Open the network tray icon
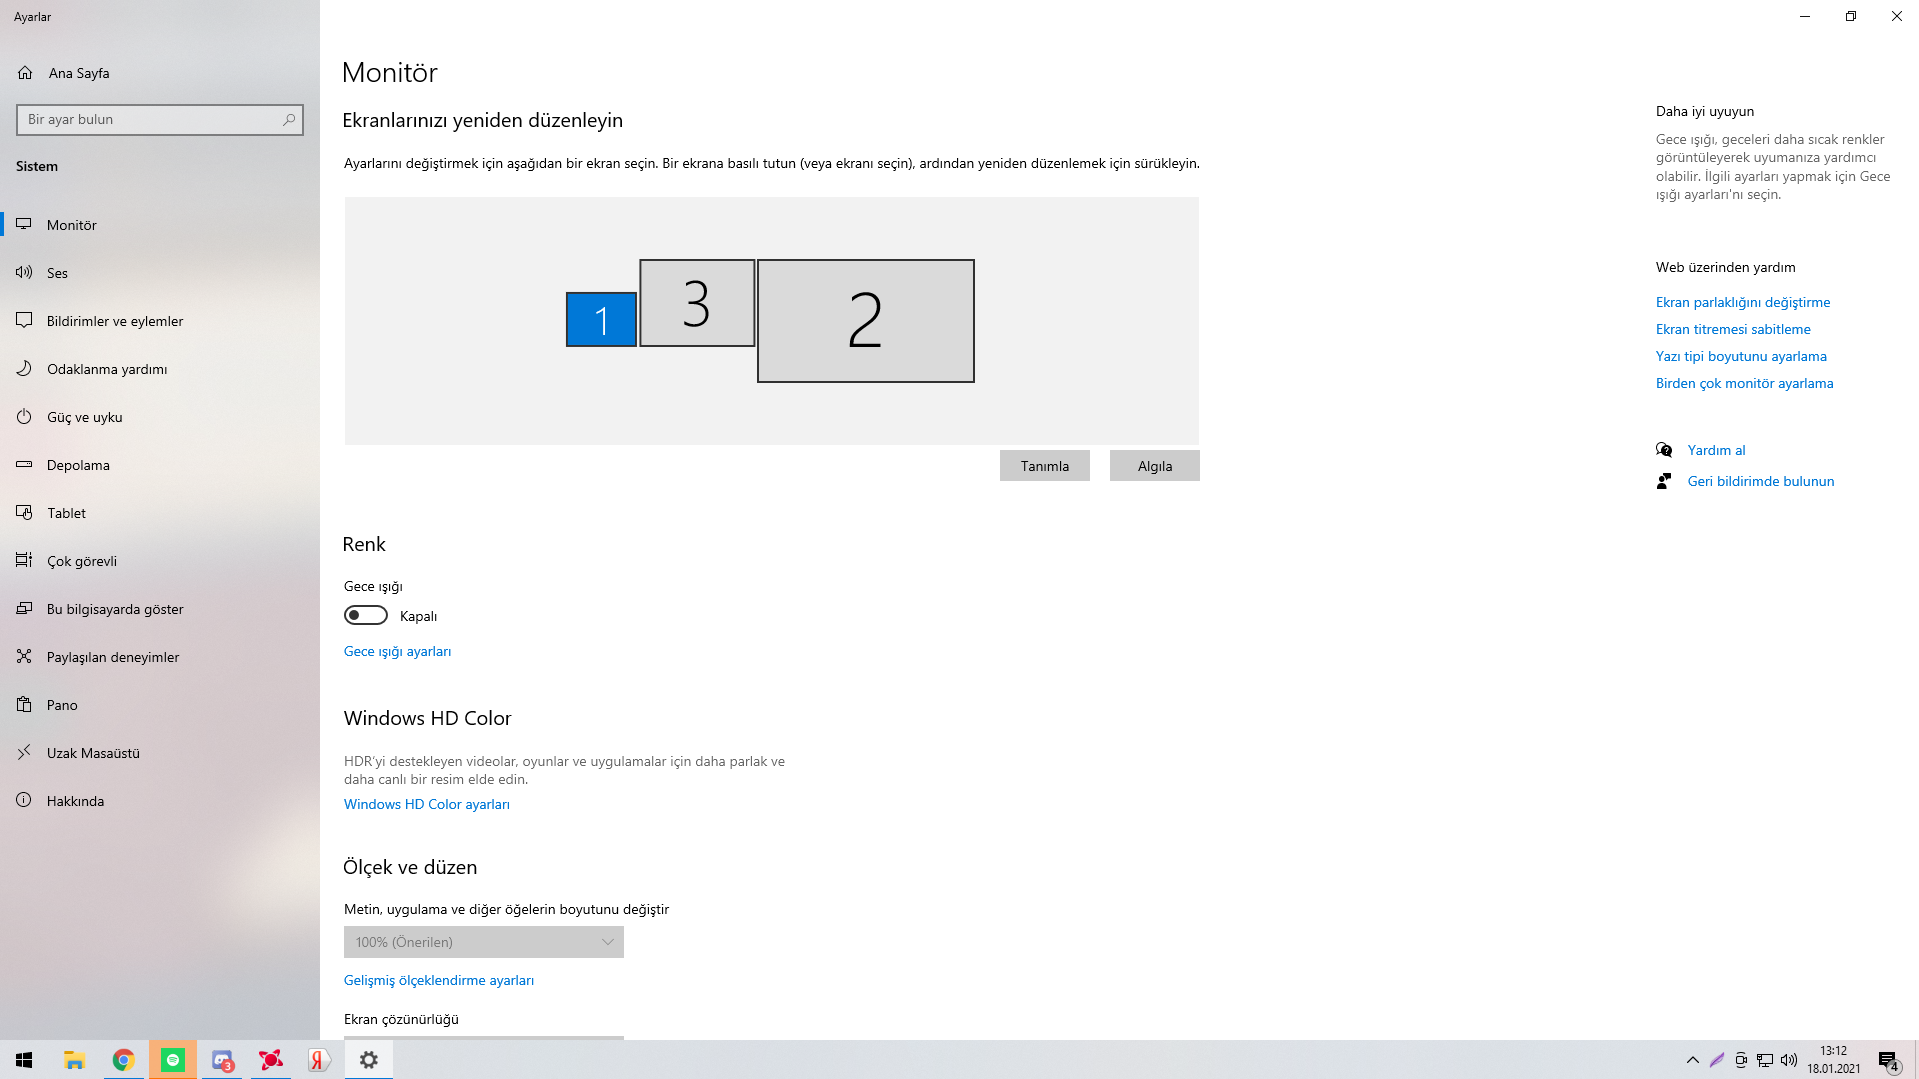This screenshot has height=1079, width=1919. [1765, 1060]
